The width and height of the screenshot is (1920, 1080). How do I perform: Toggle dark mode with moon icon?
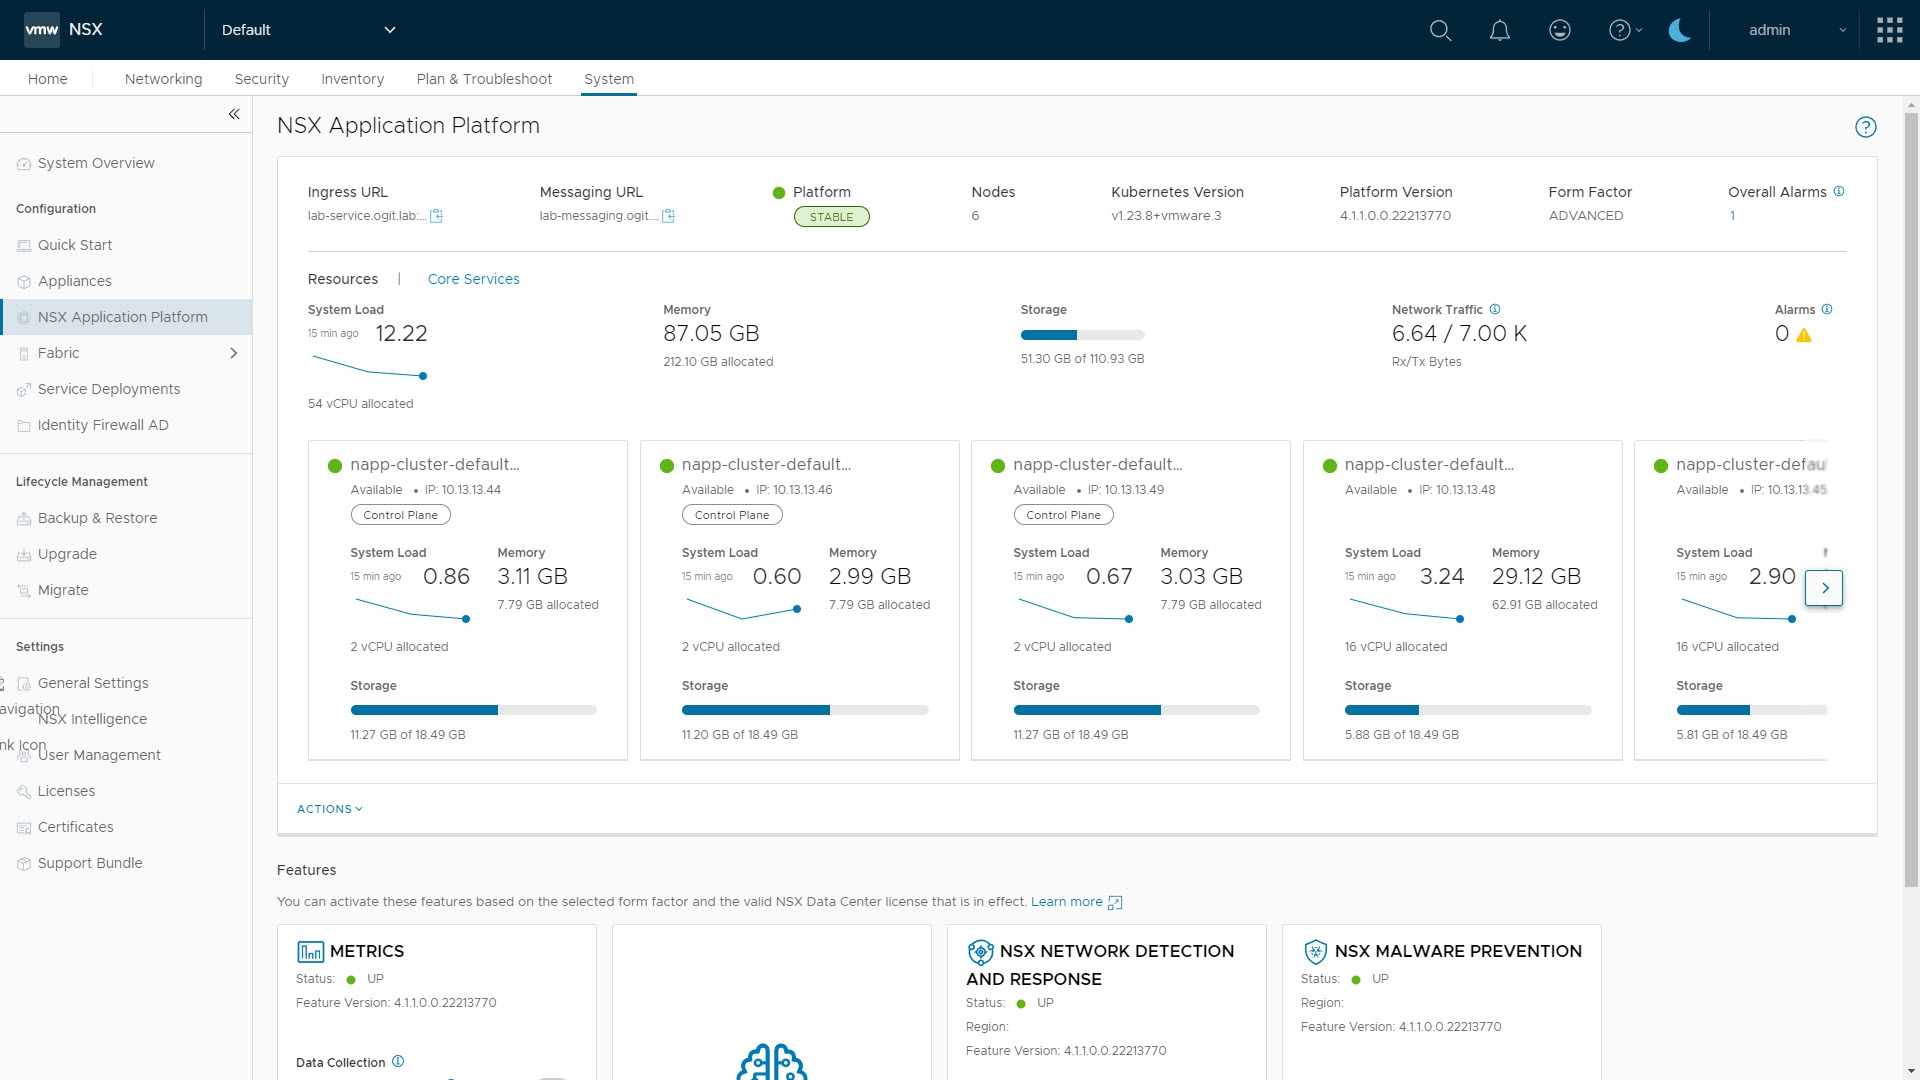(x=1680, y=30)
